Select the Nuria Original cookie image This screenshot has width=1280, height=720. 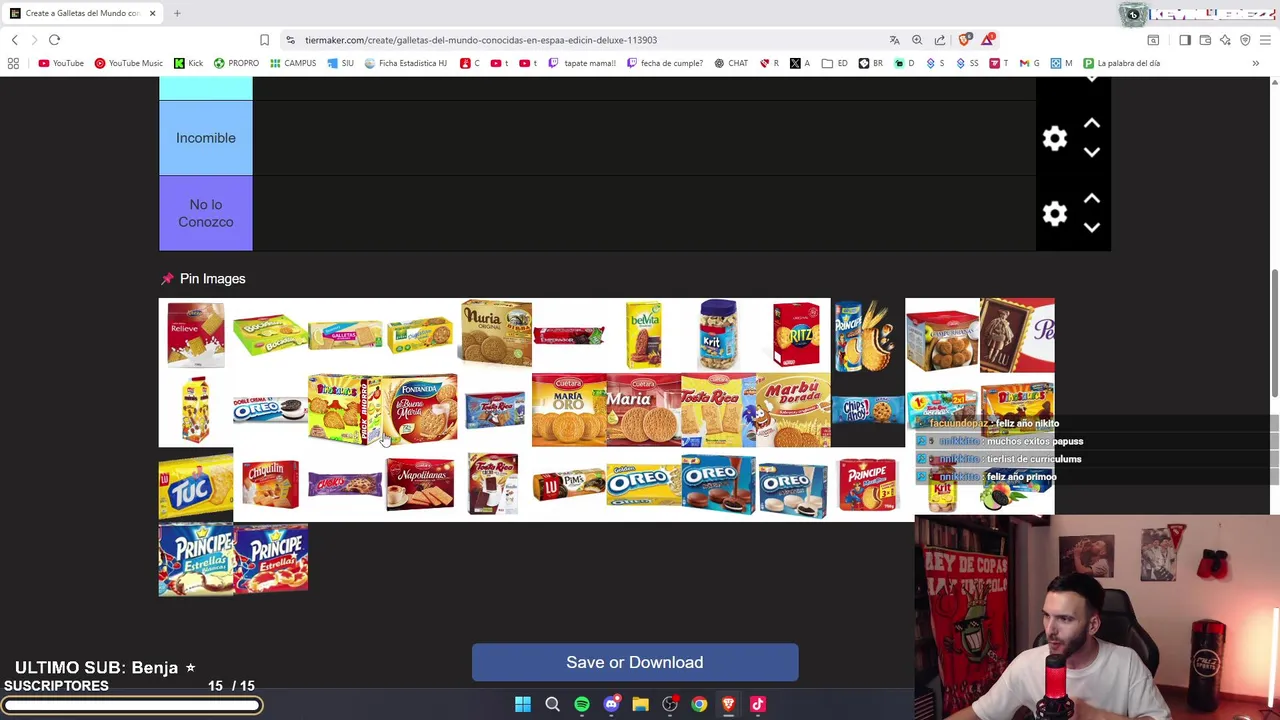(495, 333)
